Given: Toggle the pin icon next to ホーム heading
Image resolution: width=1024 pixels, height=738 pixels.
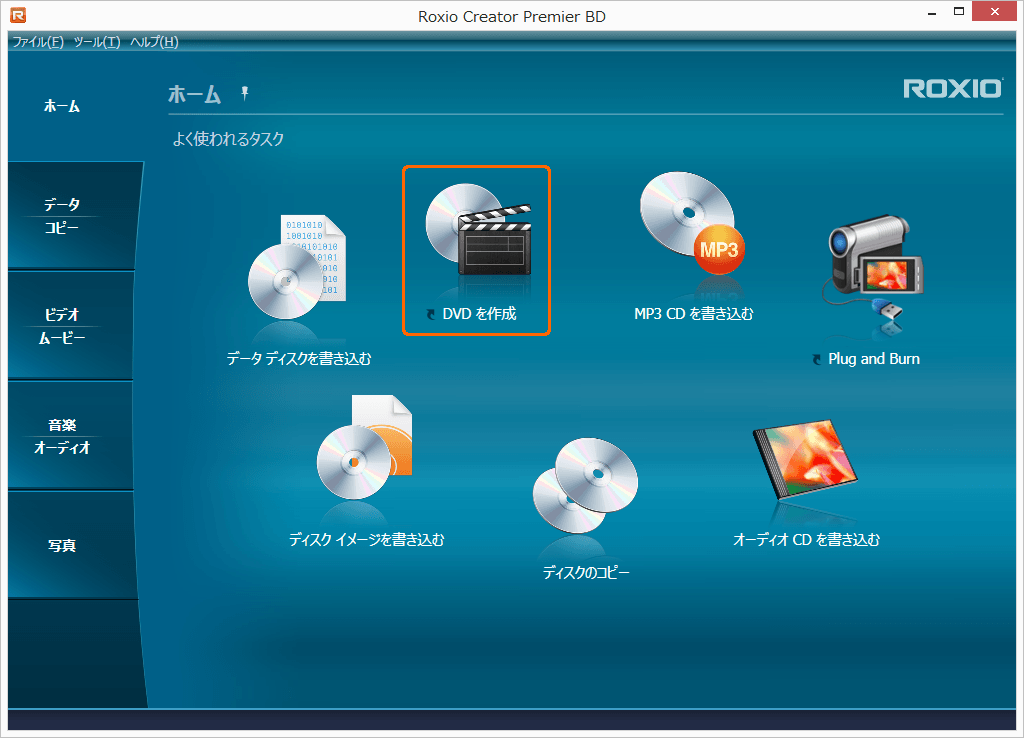Looking at the screenshot, I should click(x=245, y=93).
